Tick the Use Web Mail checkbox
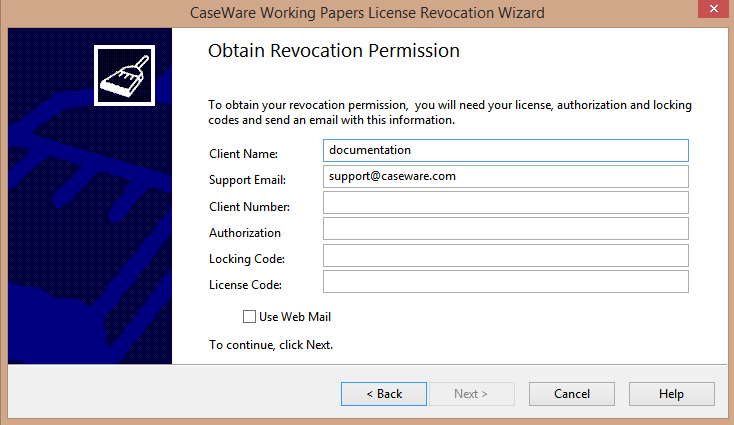This screenshot has width=734, height=425. coord(250,317)
